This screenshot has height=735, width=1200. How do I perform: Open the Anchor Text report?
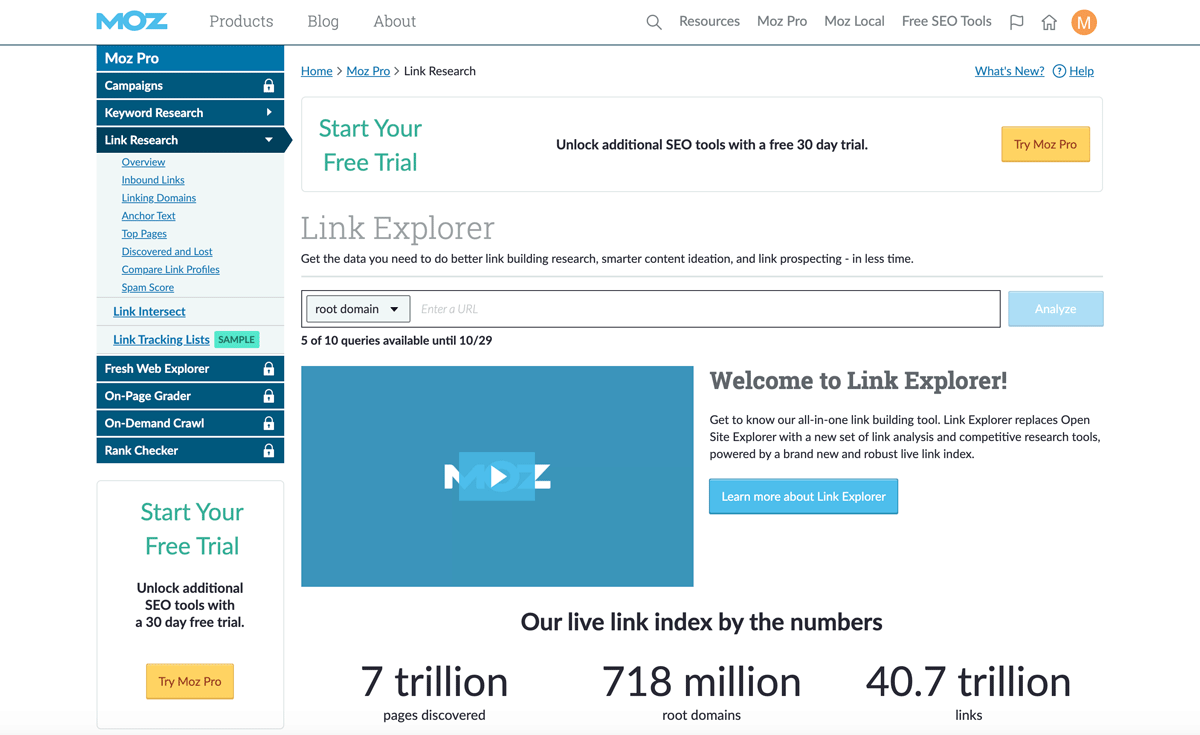pos(148,216)
